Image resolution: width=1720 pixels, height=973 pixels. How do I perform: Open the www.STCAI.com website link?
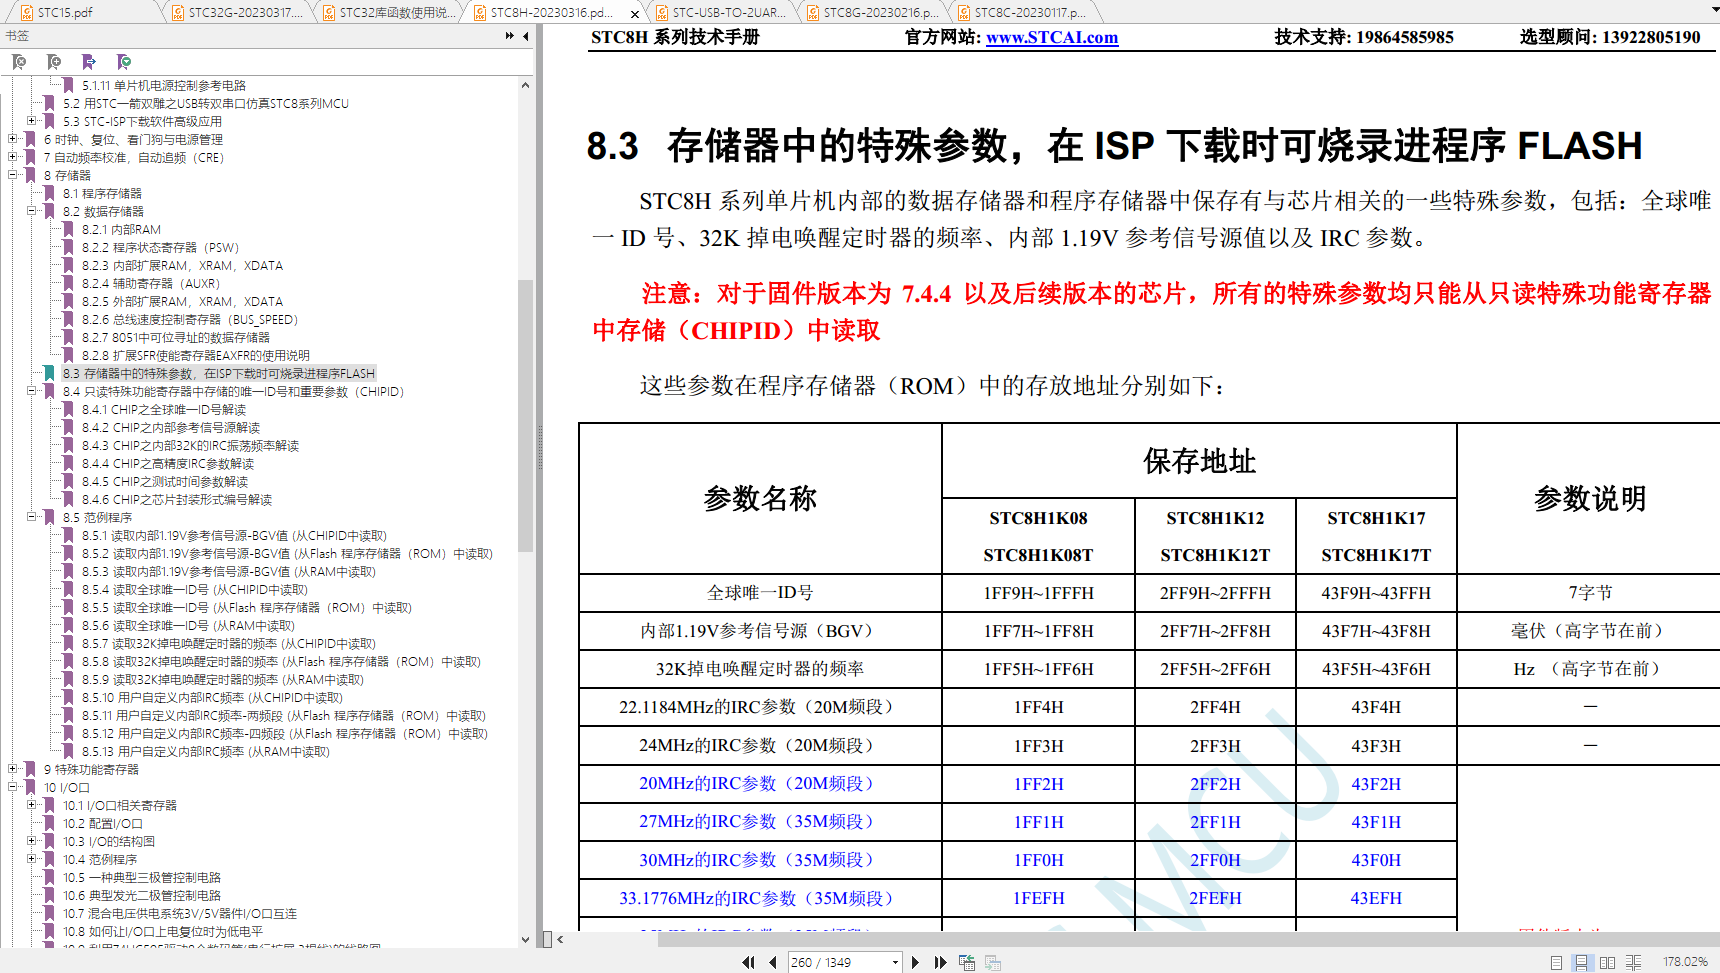(1051, 38)
